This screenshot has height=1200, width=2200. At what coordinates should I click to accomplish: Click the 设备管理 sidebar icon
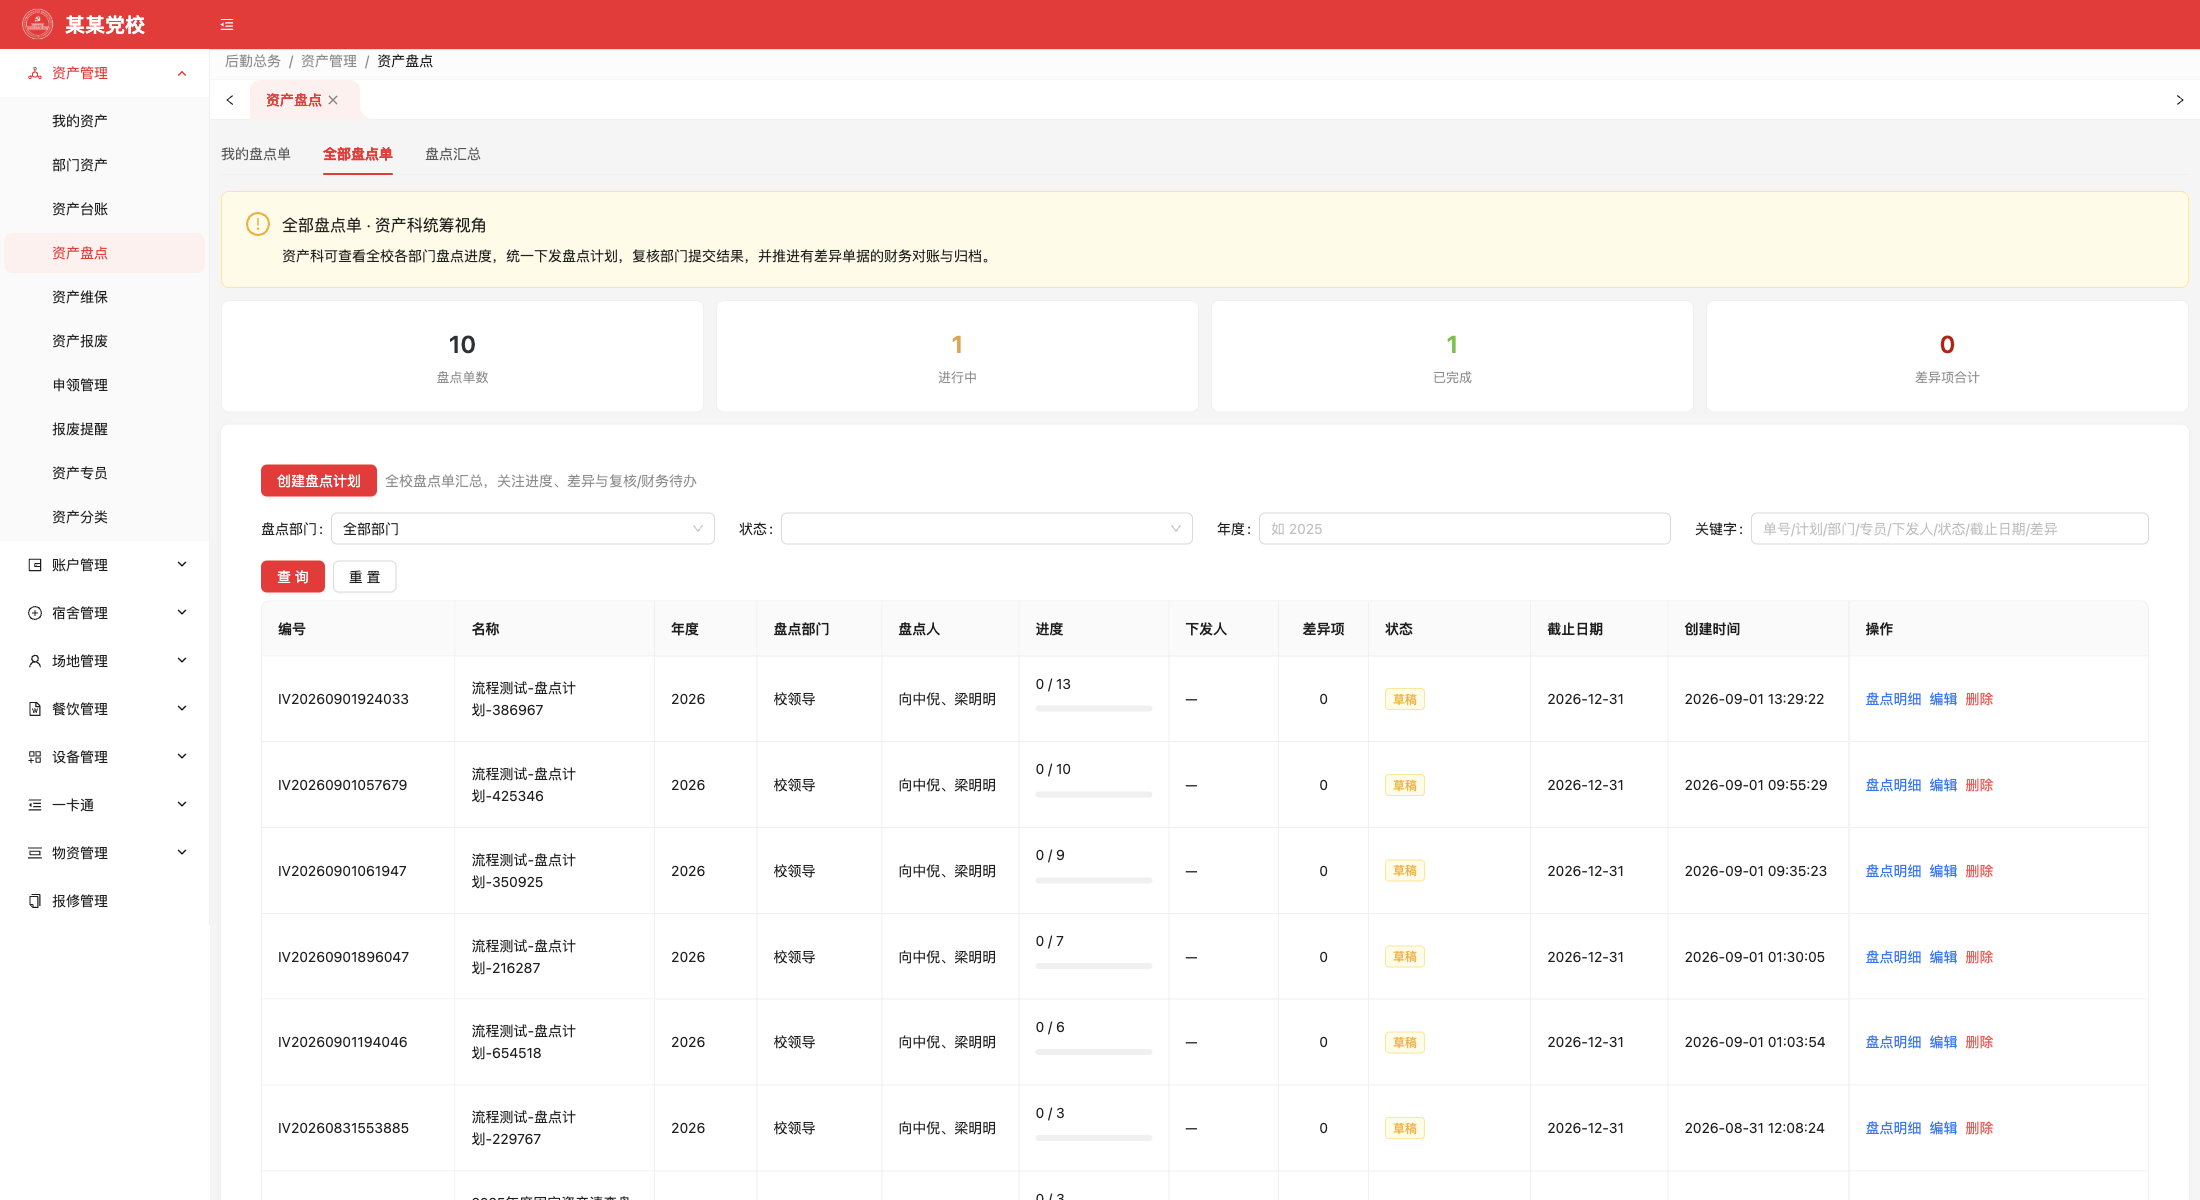[x=35, y=757]
